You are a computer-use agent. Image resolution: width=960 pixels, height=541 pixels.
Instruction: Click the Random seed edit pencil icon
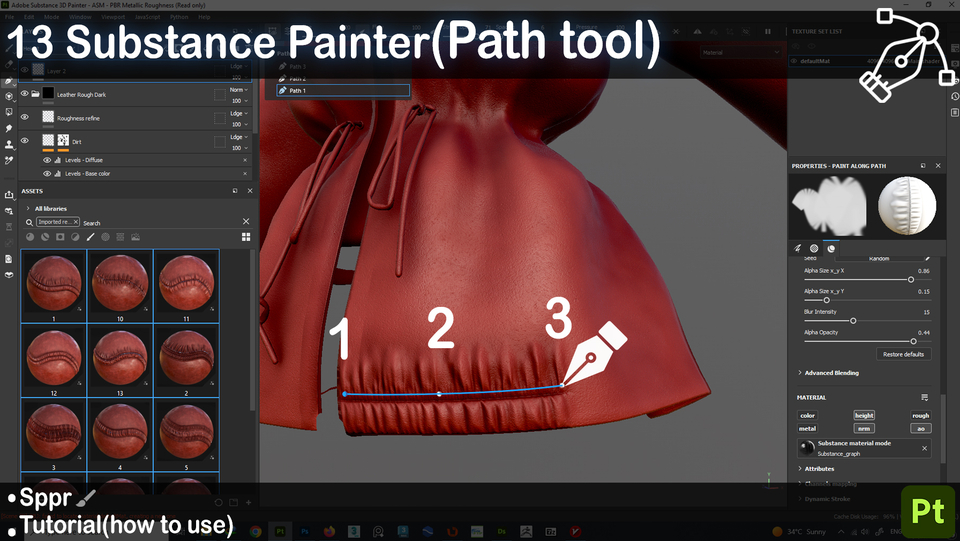point(928,258)
